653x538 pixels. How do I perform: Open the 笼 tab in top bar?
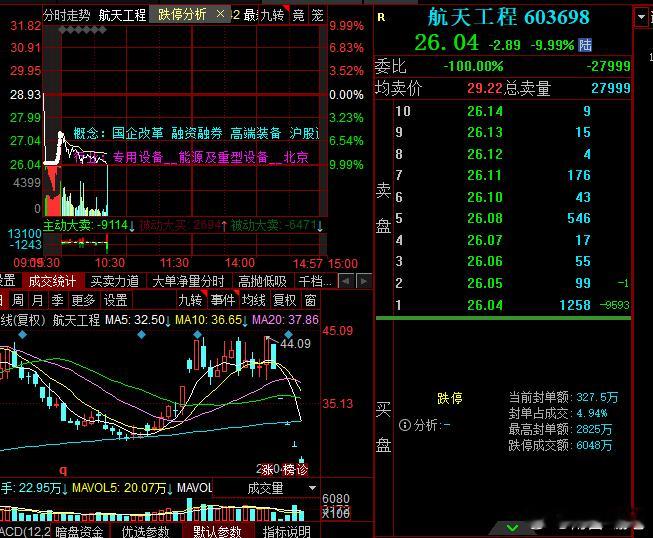pyautogui.click(x=317, y=15)
